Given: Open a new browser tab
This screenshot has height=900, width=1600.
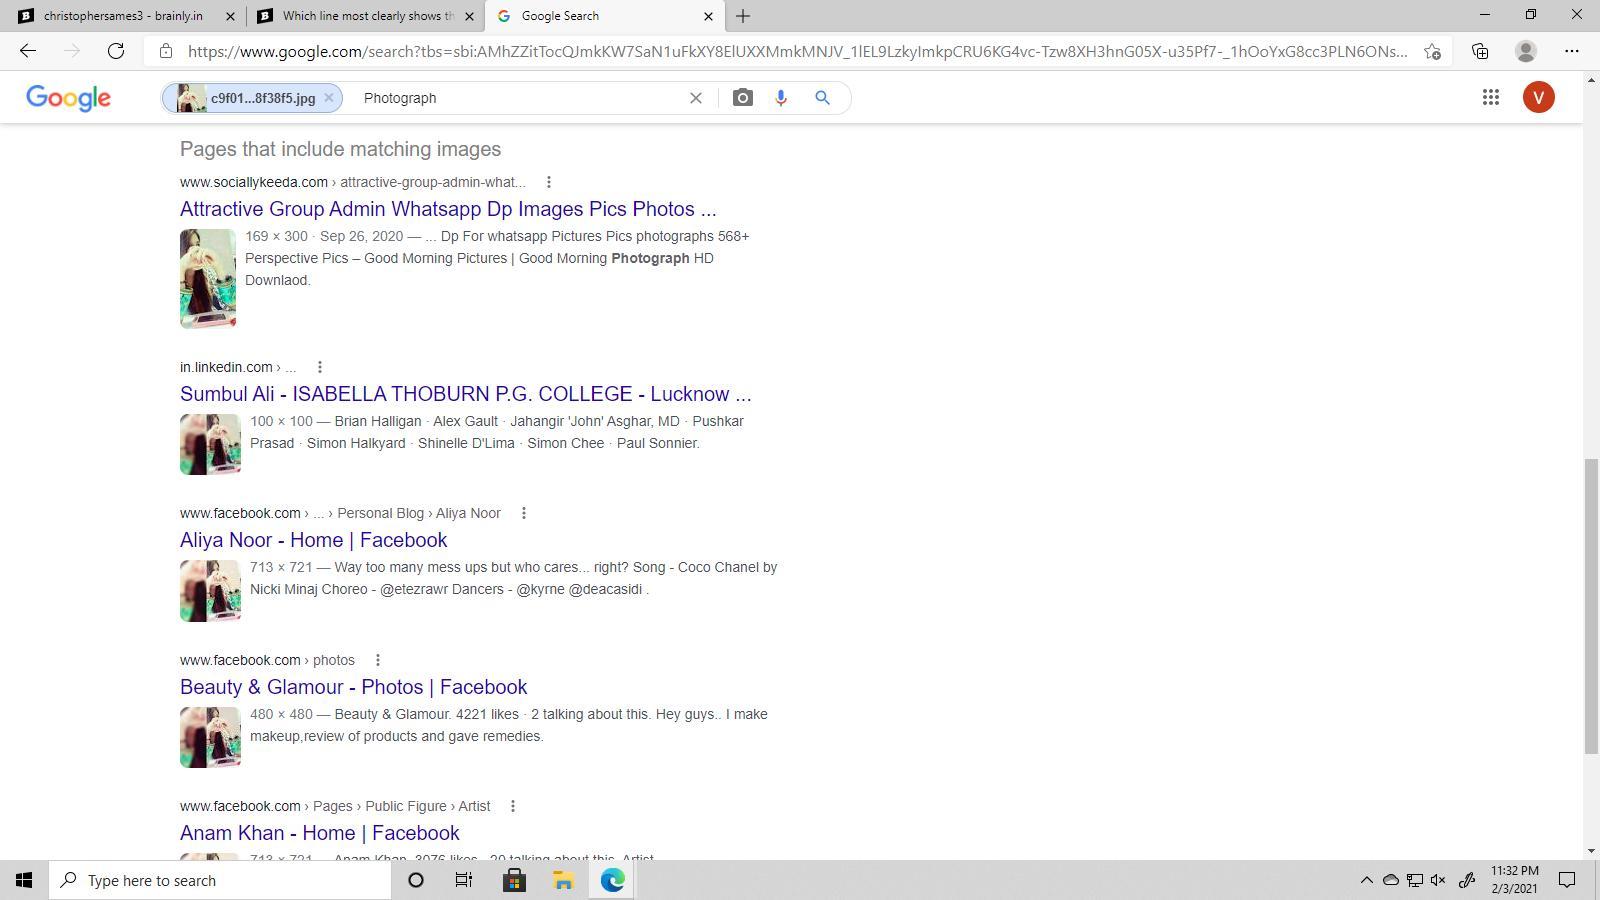Looking at the screenshot, I should pos(743,16).
